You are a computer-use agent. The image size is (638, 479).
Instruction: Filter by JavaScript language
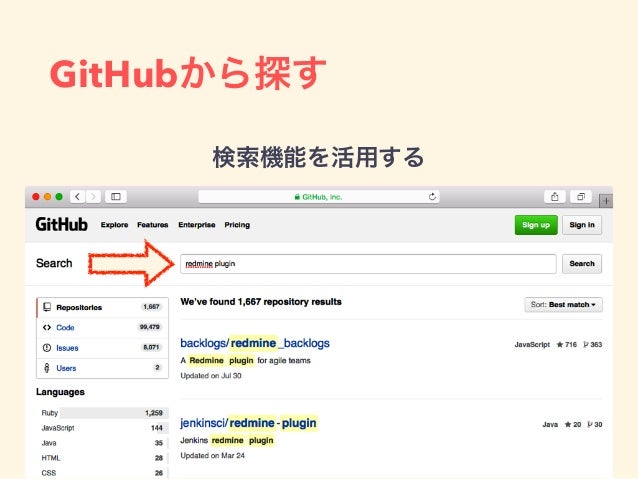(104, 428)
